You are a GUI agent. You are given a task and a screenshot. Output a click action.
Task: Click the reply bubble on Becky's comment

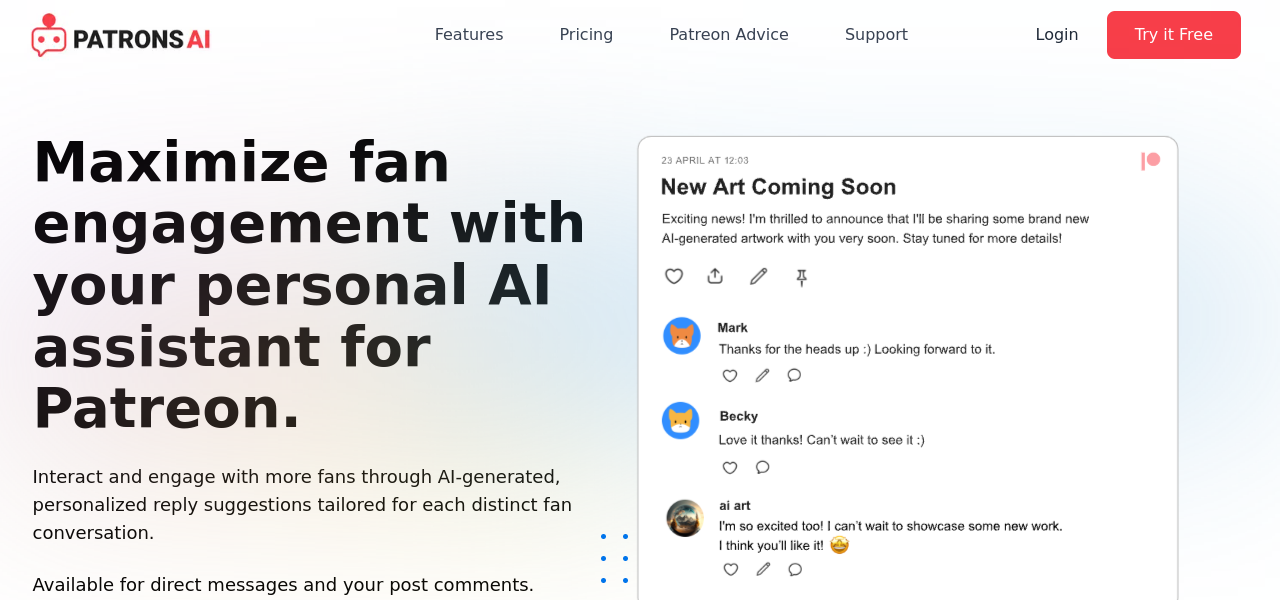click(762, 467)
